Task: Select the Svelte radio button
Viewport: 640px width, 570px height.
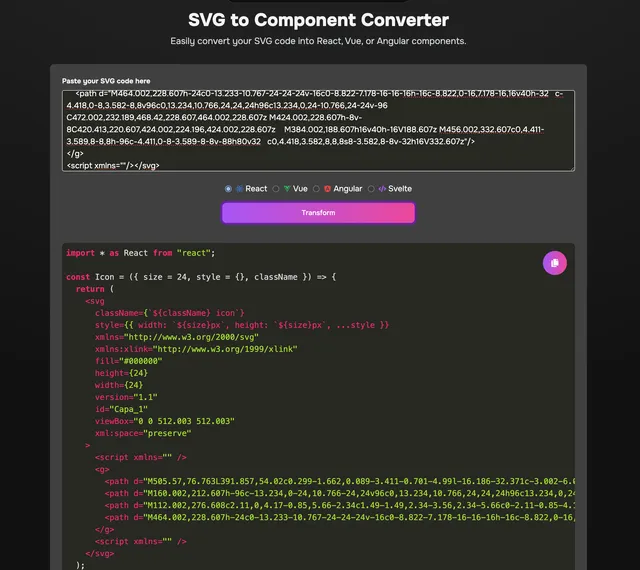Action: pos(371,189)
